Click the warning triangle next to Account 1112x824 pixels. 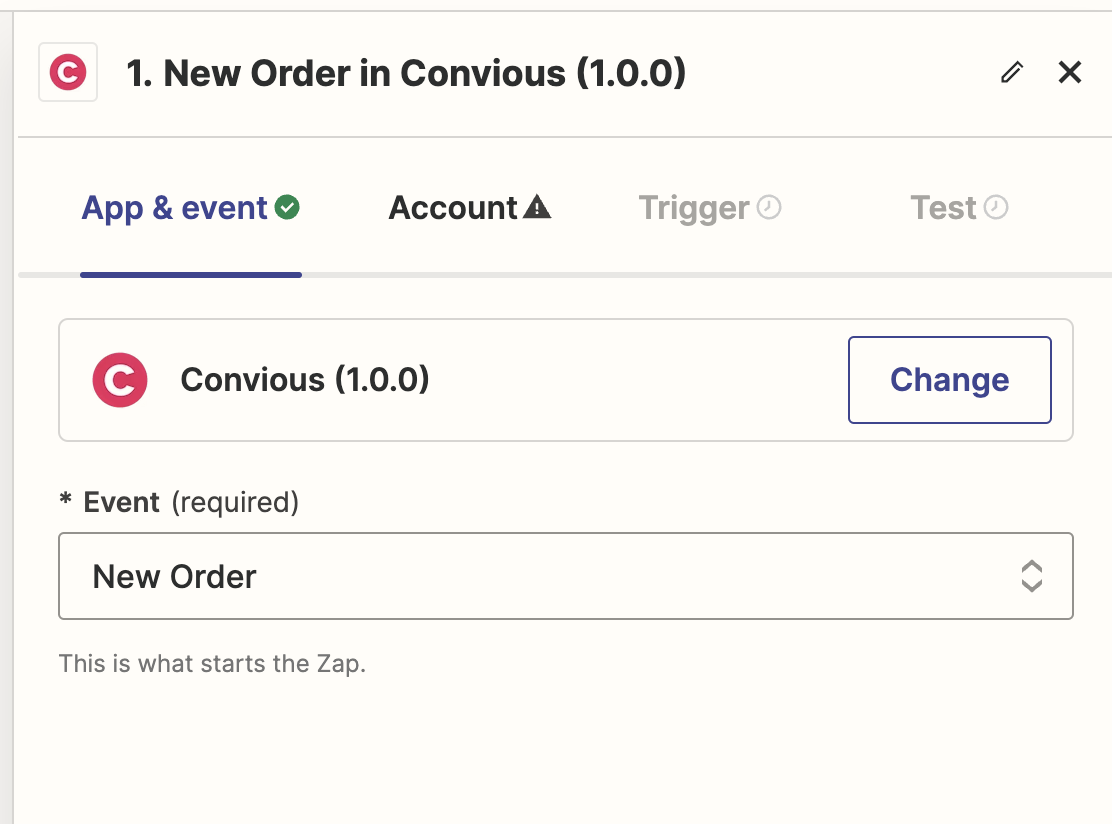(537, 208)
